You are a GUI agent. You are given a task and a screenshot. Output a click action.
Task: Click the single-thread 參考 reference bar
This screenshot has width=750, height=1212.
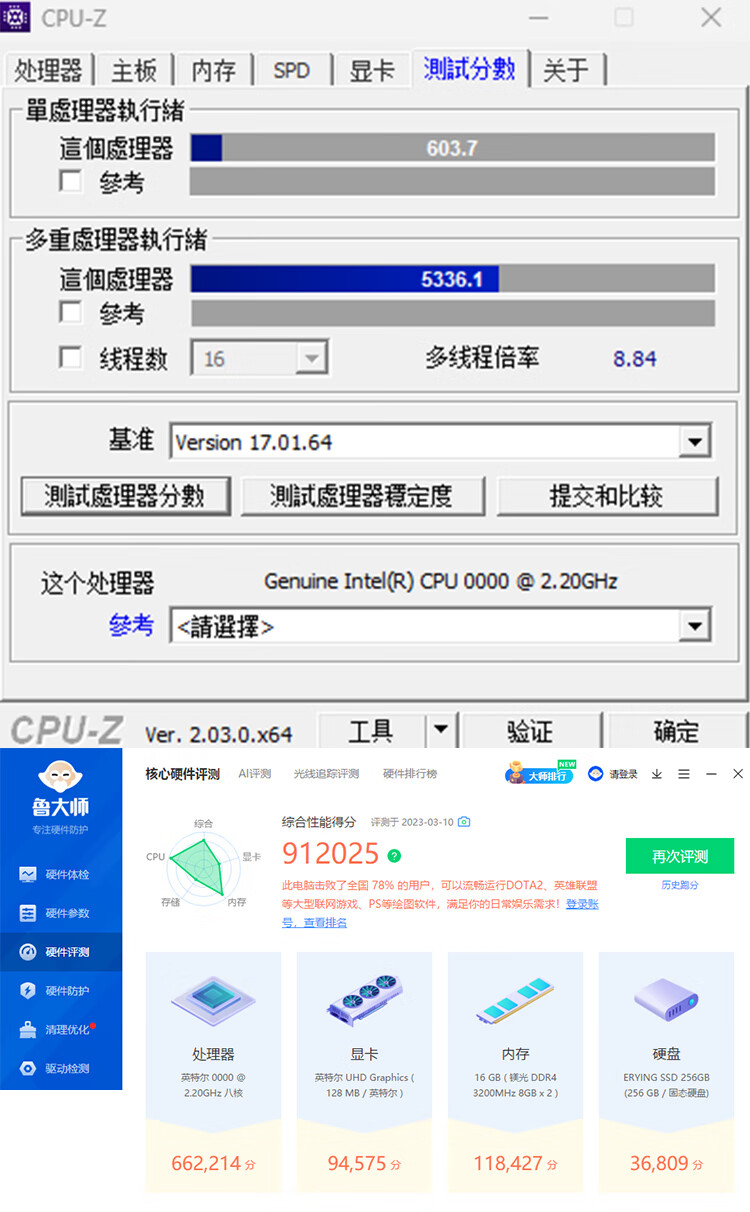click(452, 181)
